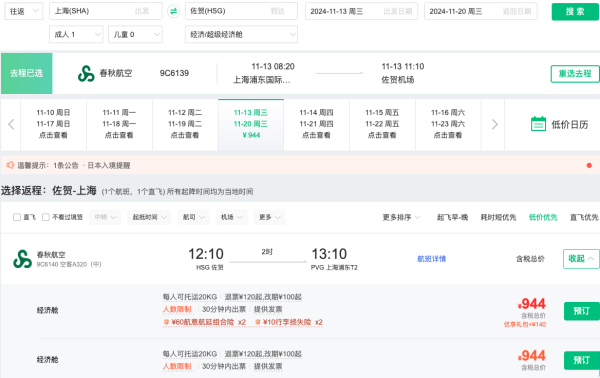Image resolution: width=600 pixels, height=378 pixels.
Task: Collapse fares with the 收起 button
Action: point(581,259)
